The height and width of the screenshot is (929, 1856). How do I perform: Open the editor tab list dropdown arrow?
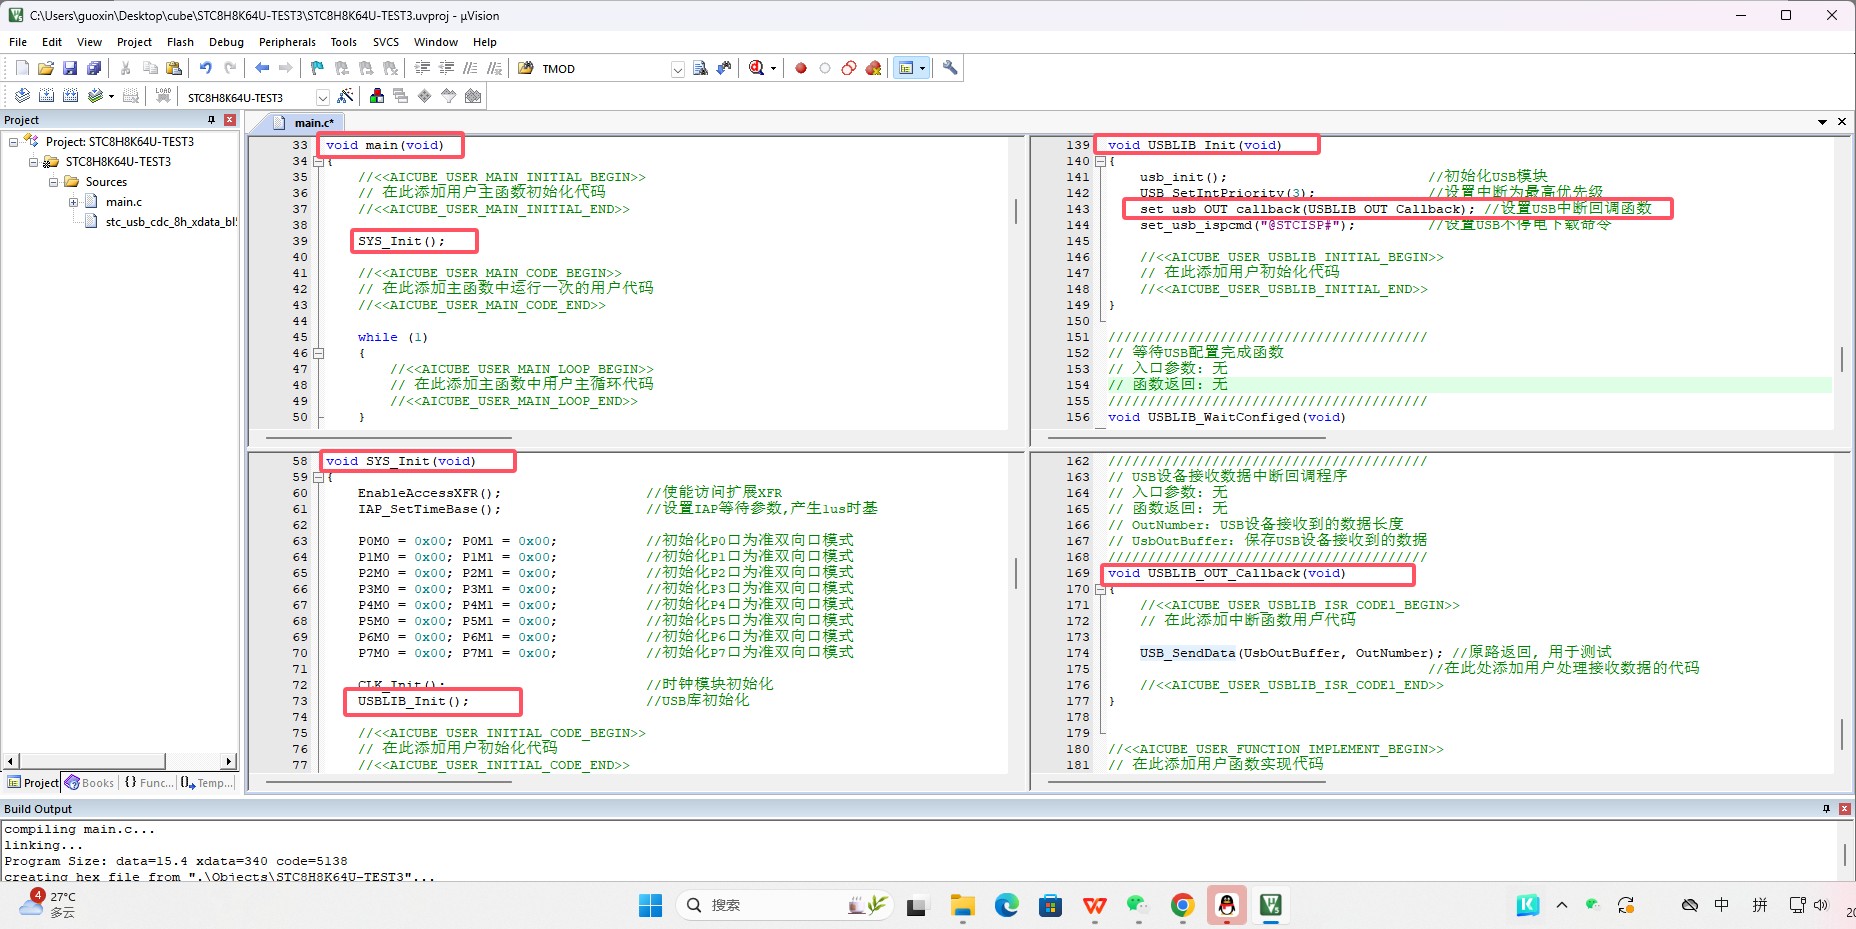(1823, 122)
